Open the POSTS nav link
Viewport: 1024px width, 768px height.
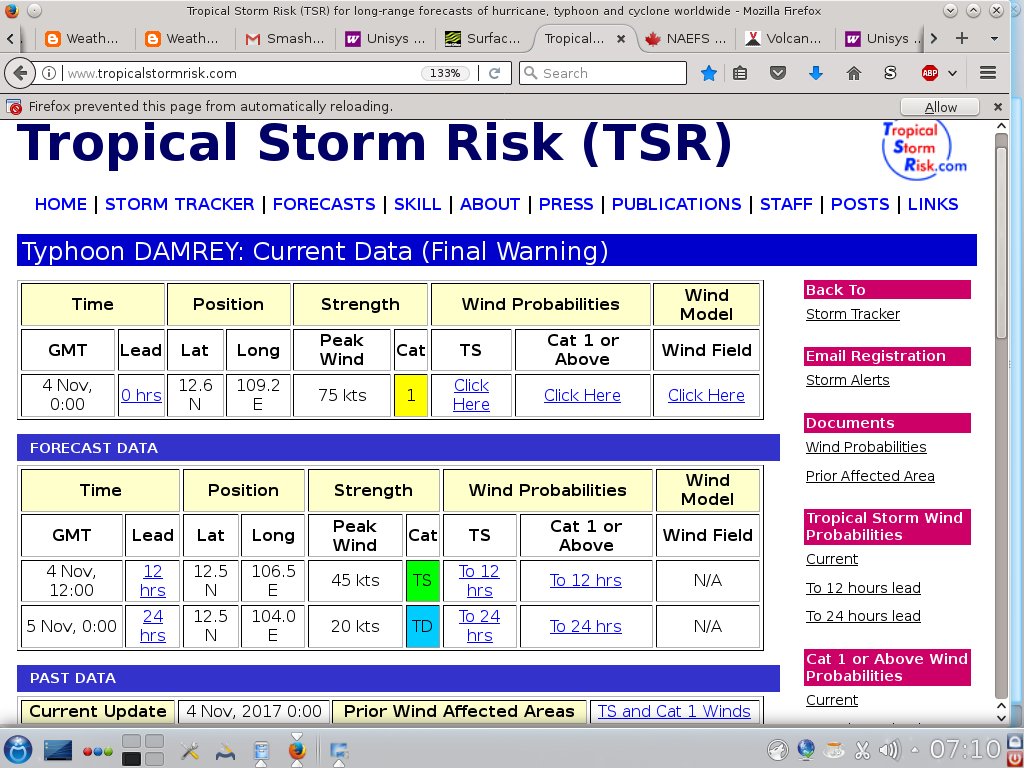(860, 204)
